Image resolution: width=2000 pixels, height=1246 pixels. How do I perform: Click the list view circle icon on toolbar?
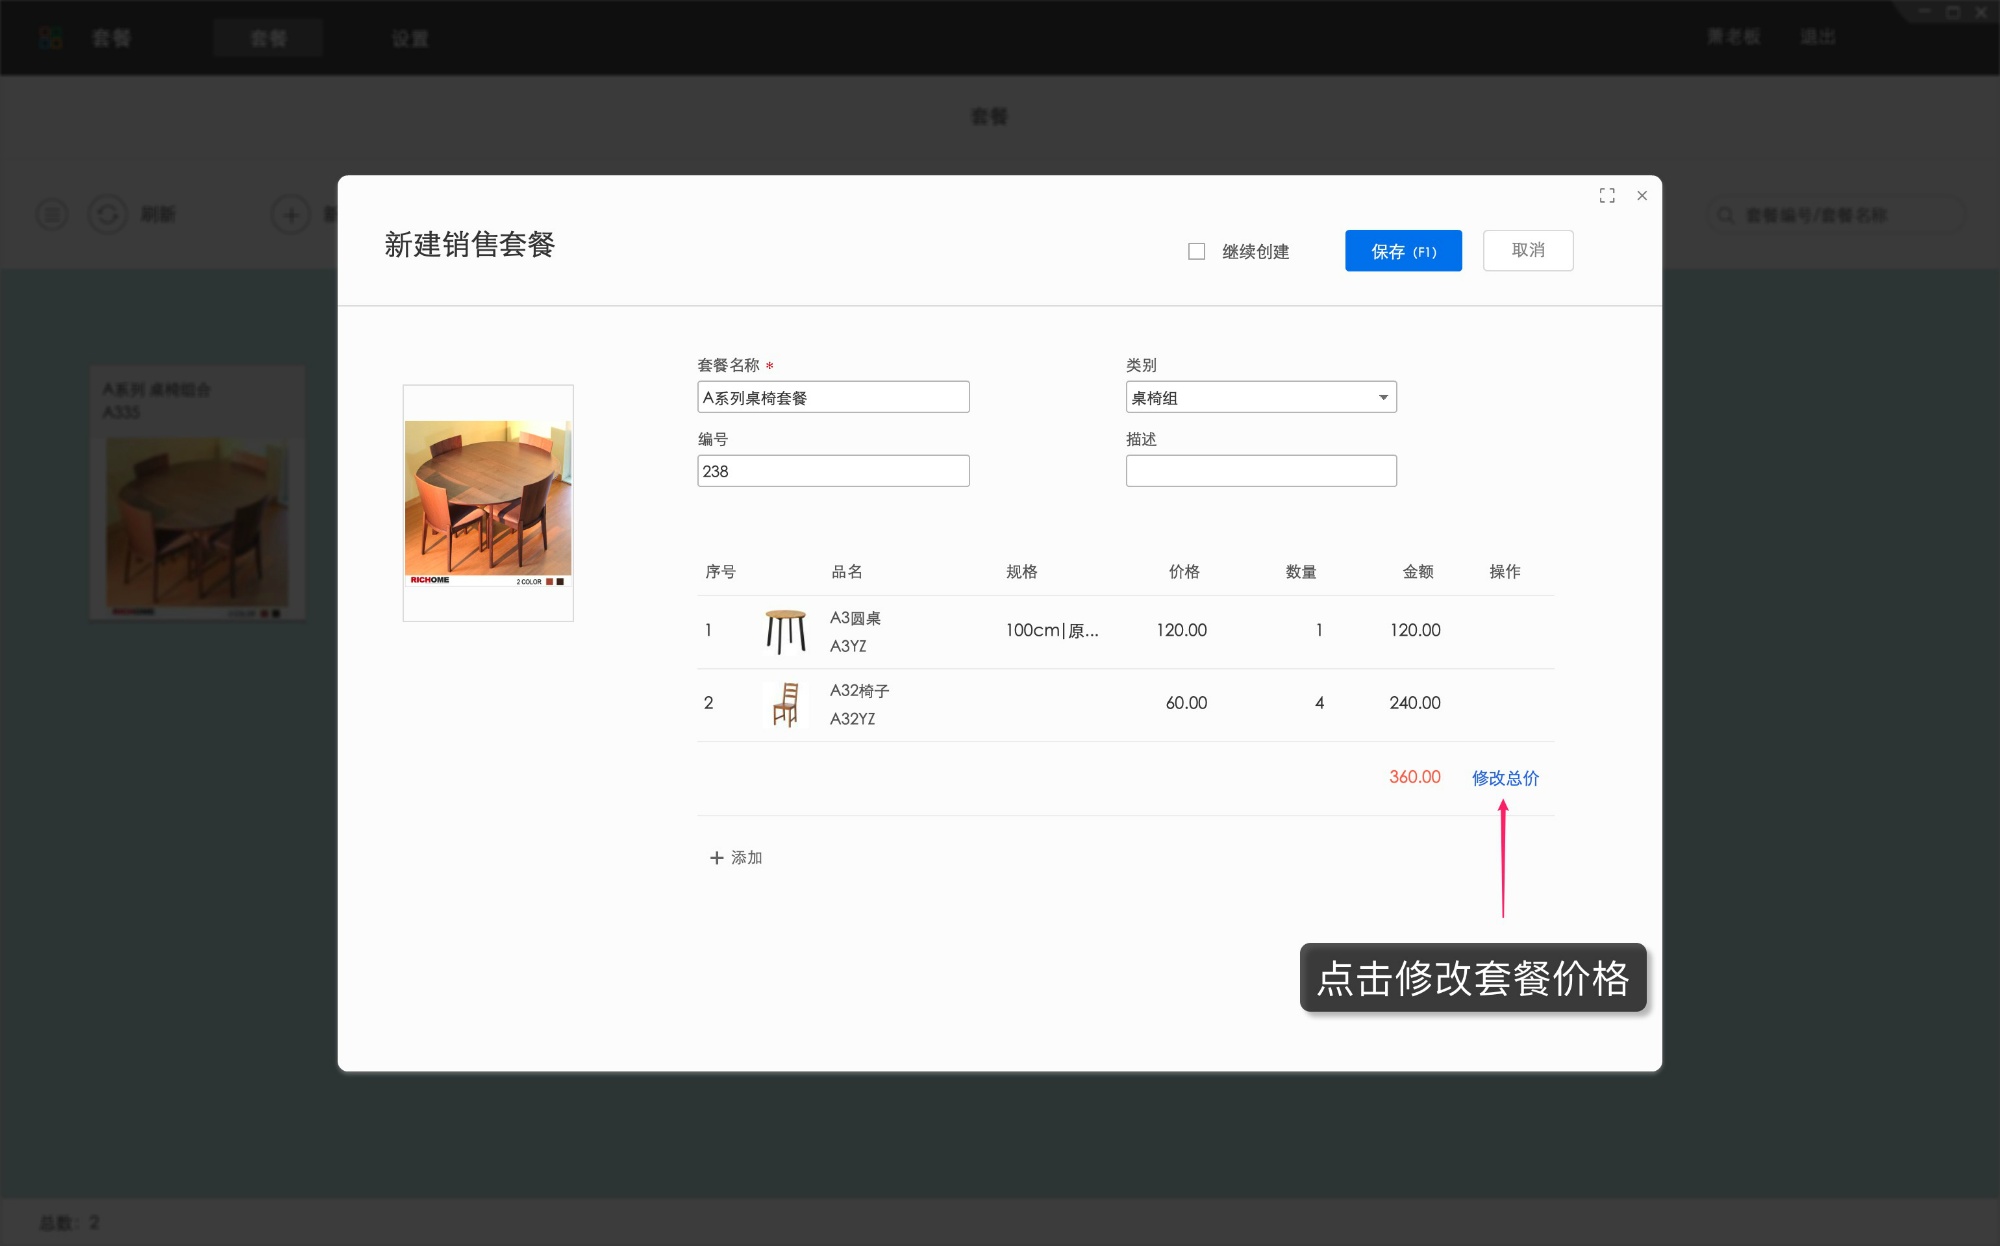(52, 214)
